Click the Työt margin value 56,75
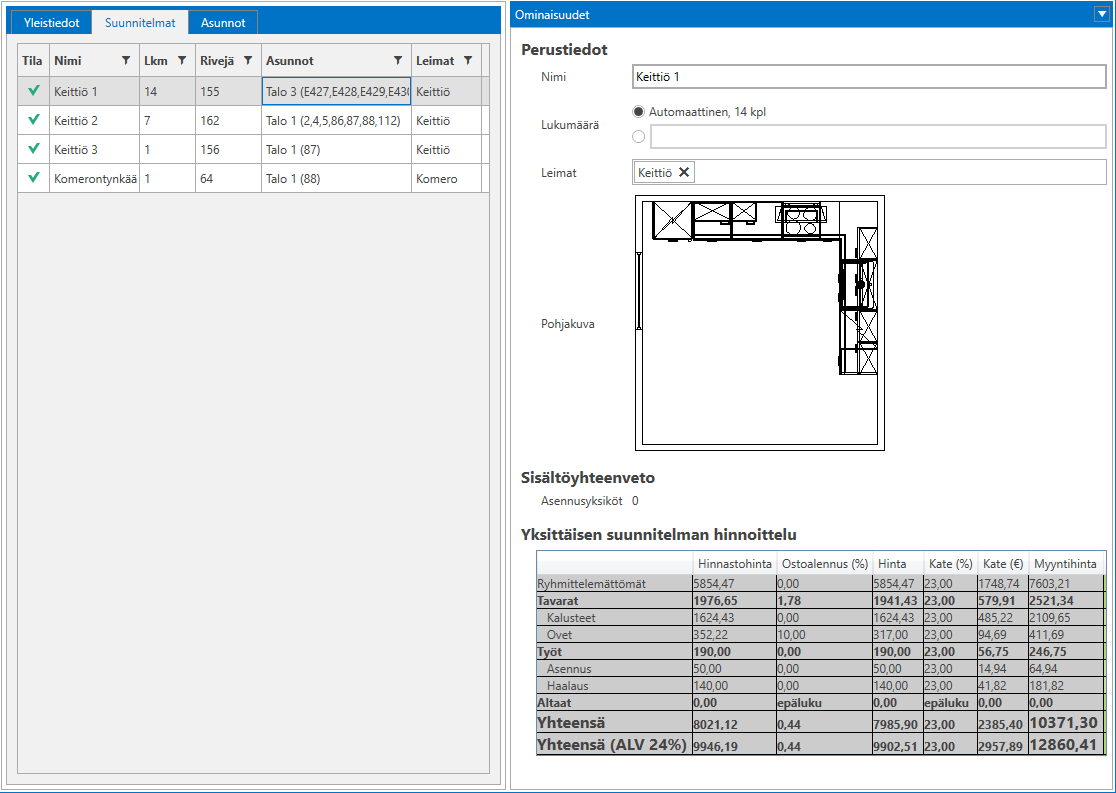The height and width of the screenshot is (793, 1116). tap(994, 652)
